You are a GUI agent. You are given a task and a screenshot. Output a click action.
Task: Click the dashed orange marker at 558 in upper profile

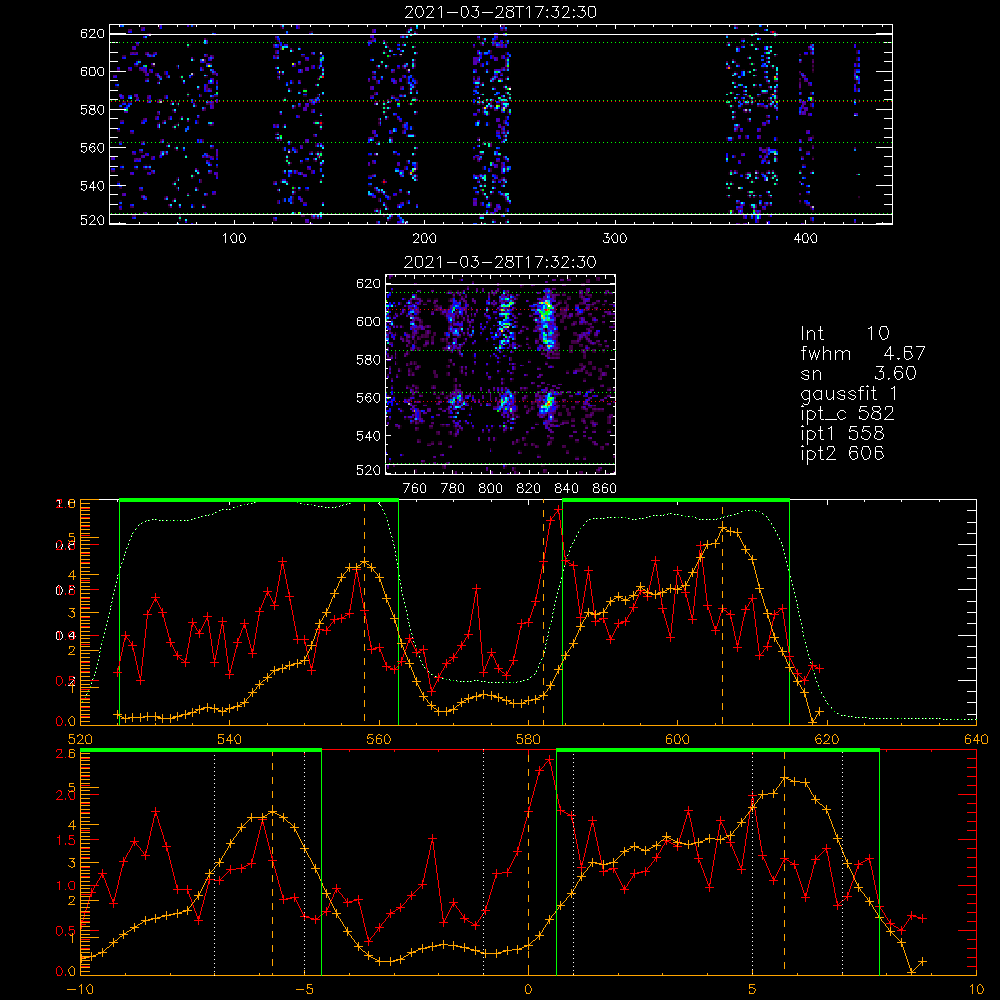(x=364, y=612)
